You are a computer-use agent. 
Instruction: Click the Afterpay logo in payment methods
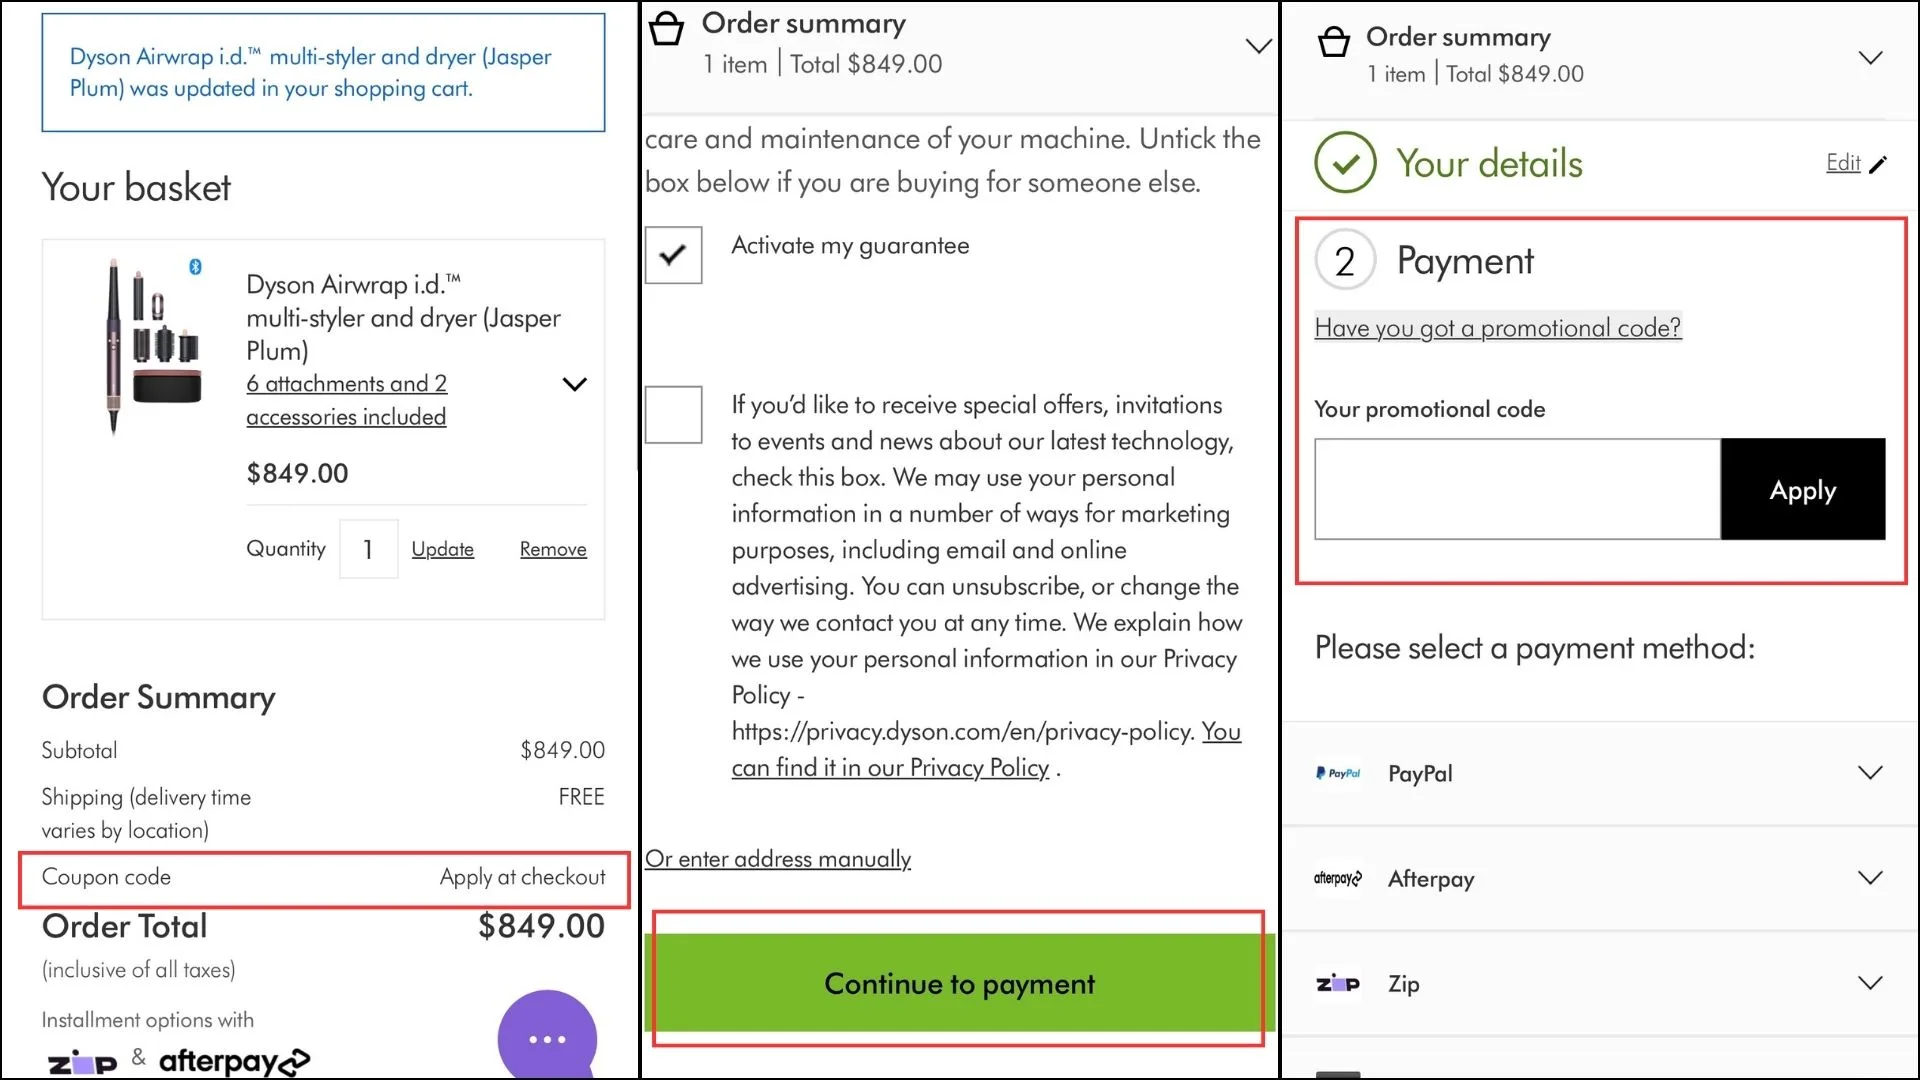point(1338,879)
